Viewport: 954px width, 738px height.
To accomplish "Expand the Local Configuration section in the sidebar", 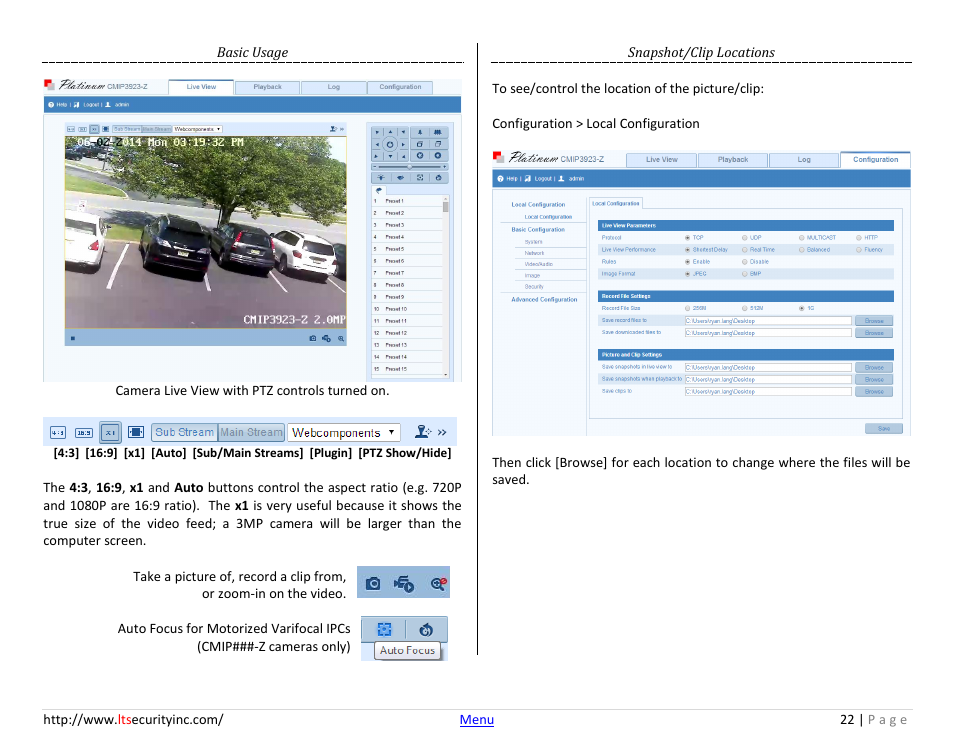I will (x=538, y=204).
